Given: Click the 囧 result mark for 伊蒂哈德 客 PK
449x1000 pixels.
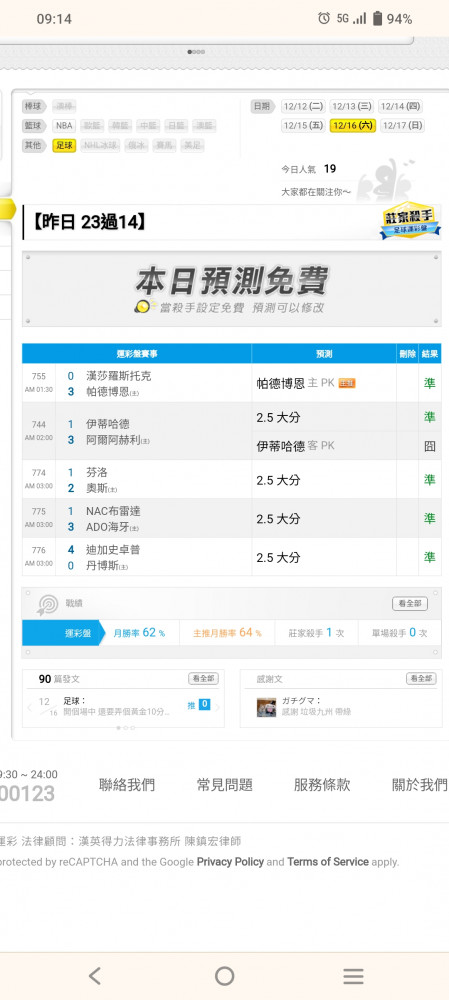Looking at the screenshot, I should [430, 447].
